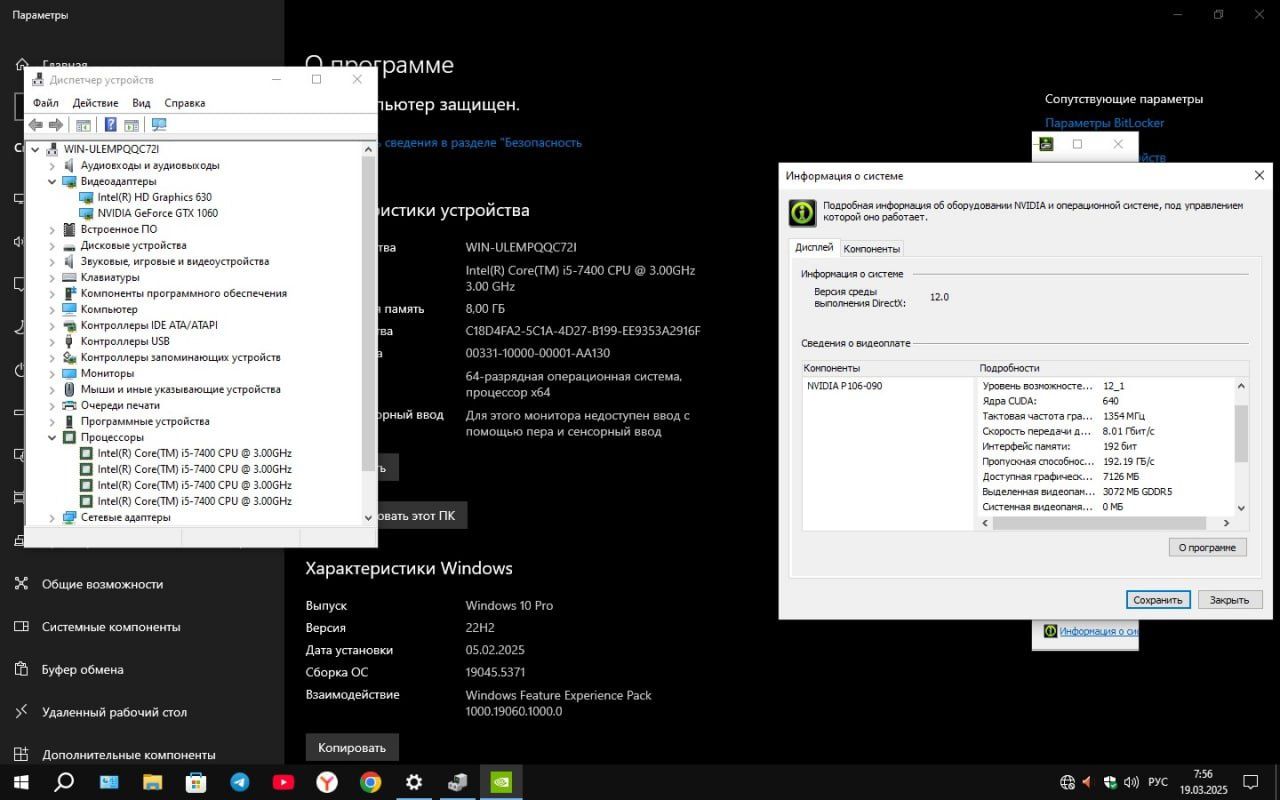Open Буфер обмена in Settings sidebar

tap(83, 669)
